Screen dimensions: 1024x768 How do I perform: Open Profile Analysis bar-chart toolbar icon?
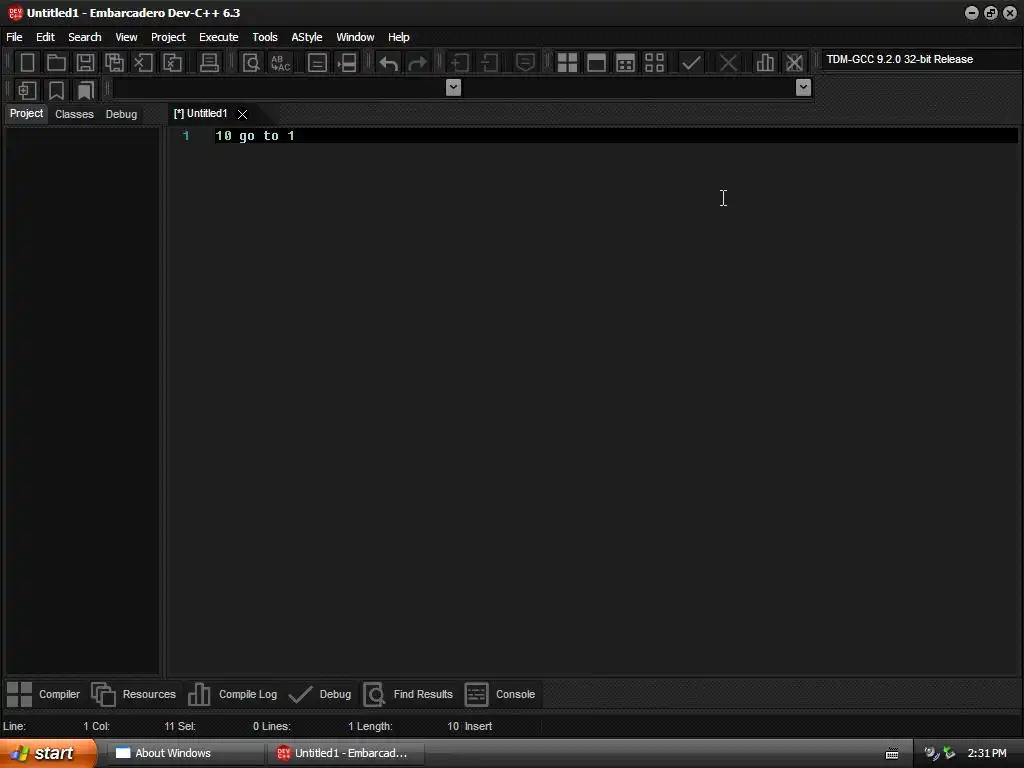765,63
